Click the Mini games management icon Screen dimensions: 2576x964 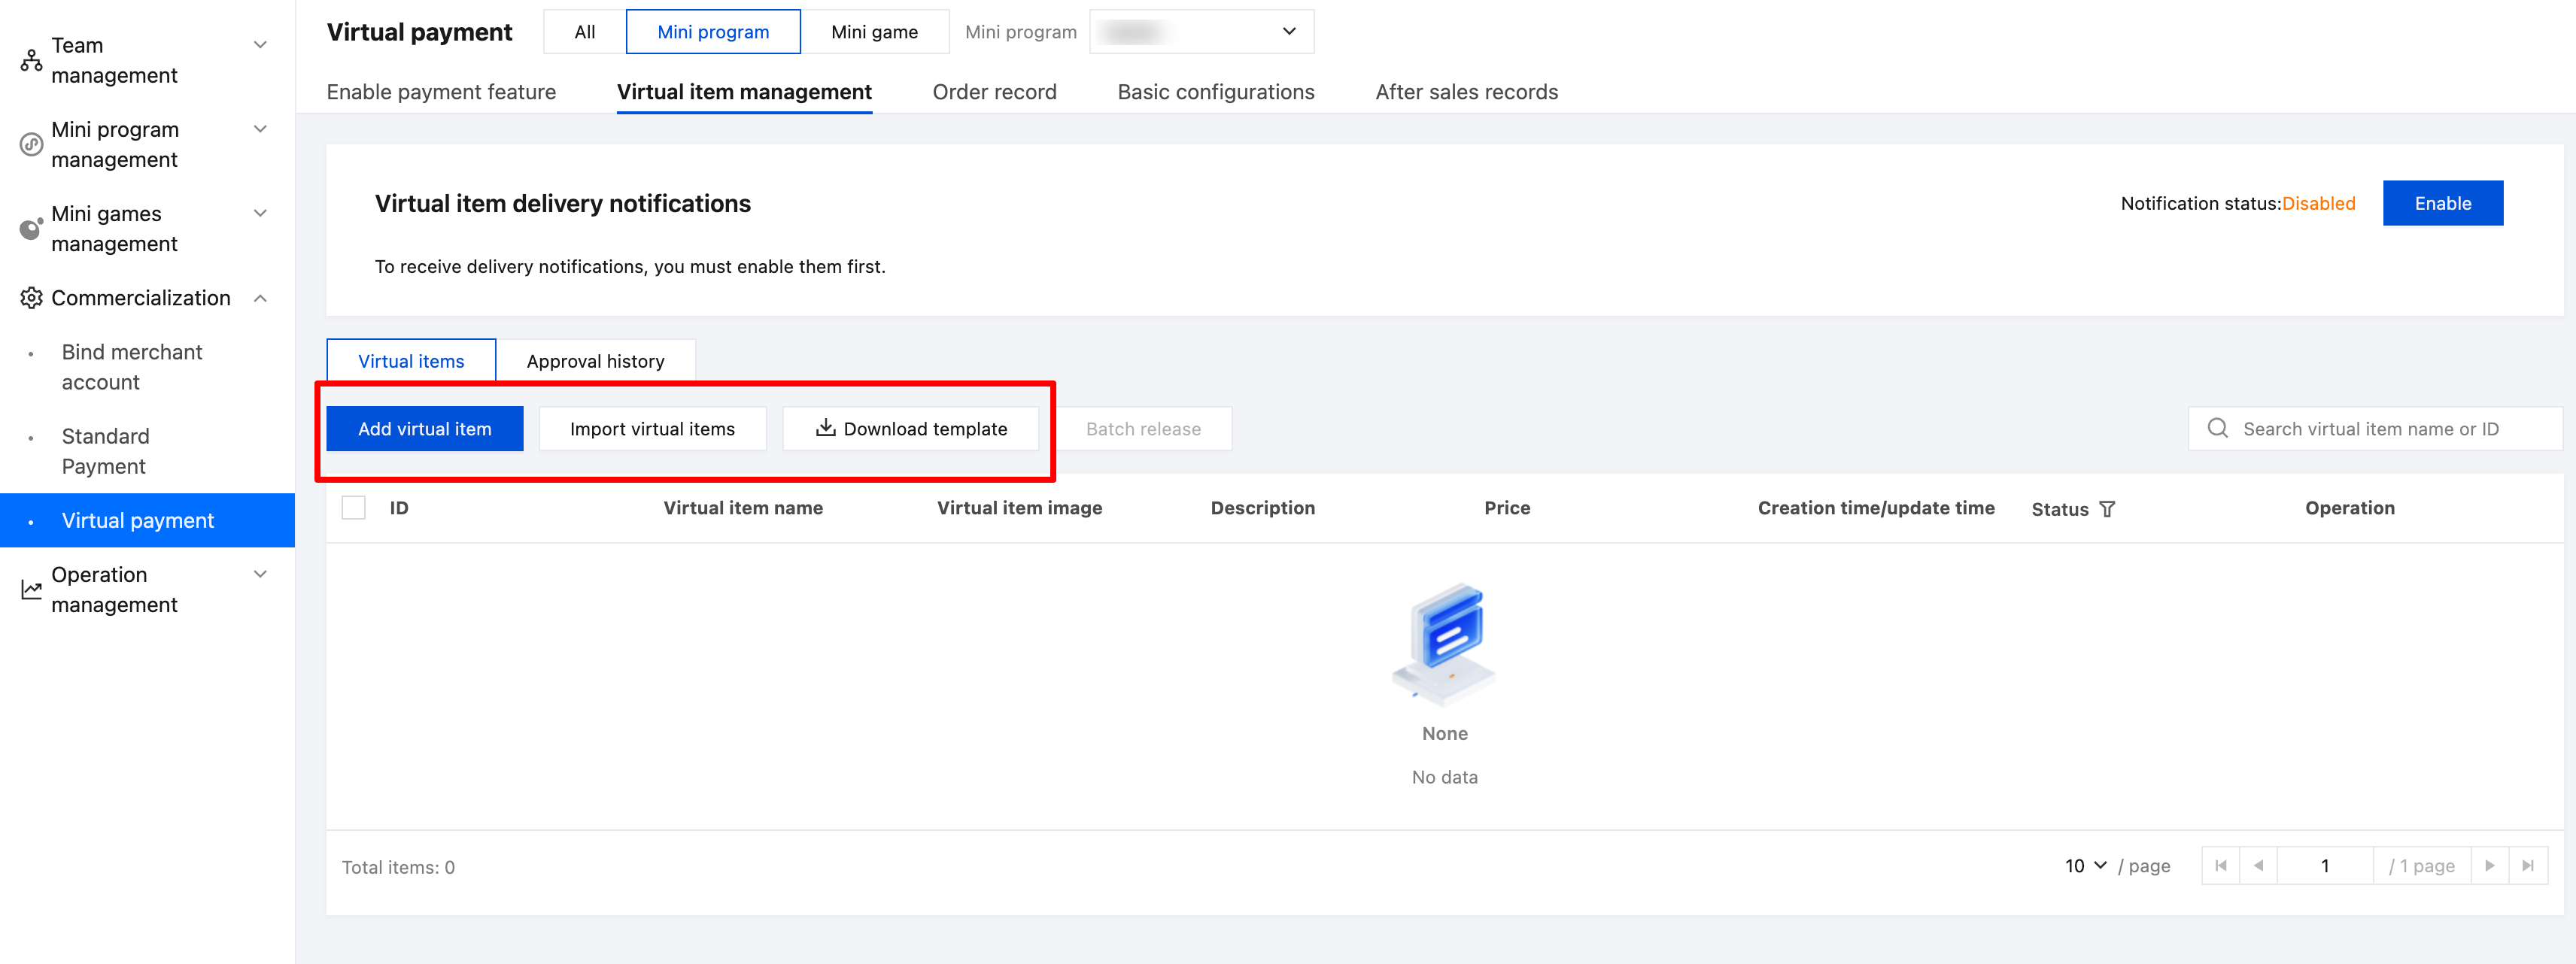(x=31, y=229)
